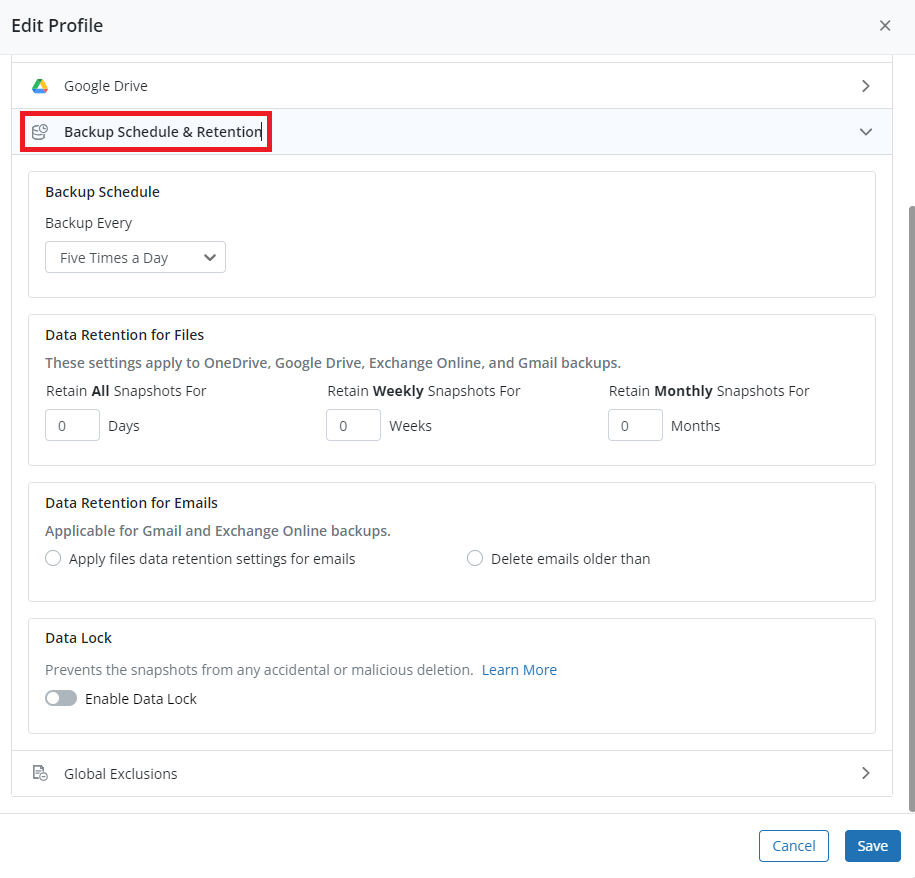Open the Backup Every dropdown
Screen dimensions: 915x878
pyautogui.click(x=135, y=257)
